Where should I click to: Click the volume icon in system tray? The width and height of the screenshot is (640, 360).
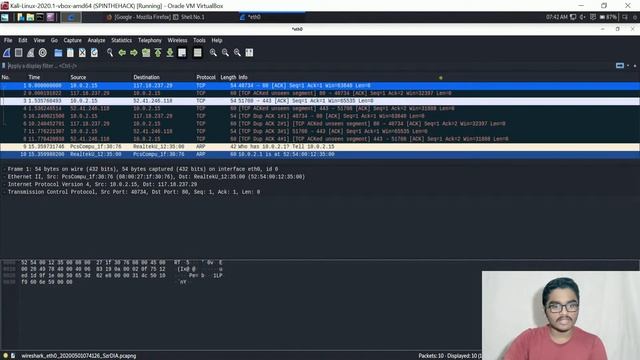[582, 17]
